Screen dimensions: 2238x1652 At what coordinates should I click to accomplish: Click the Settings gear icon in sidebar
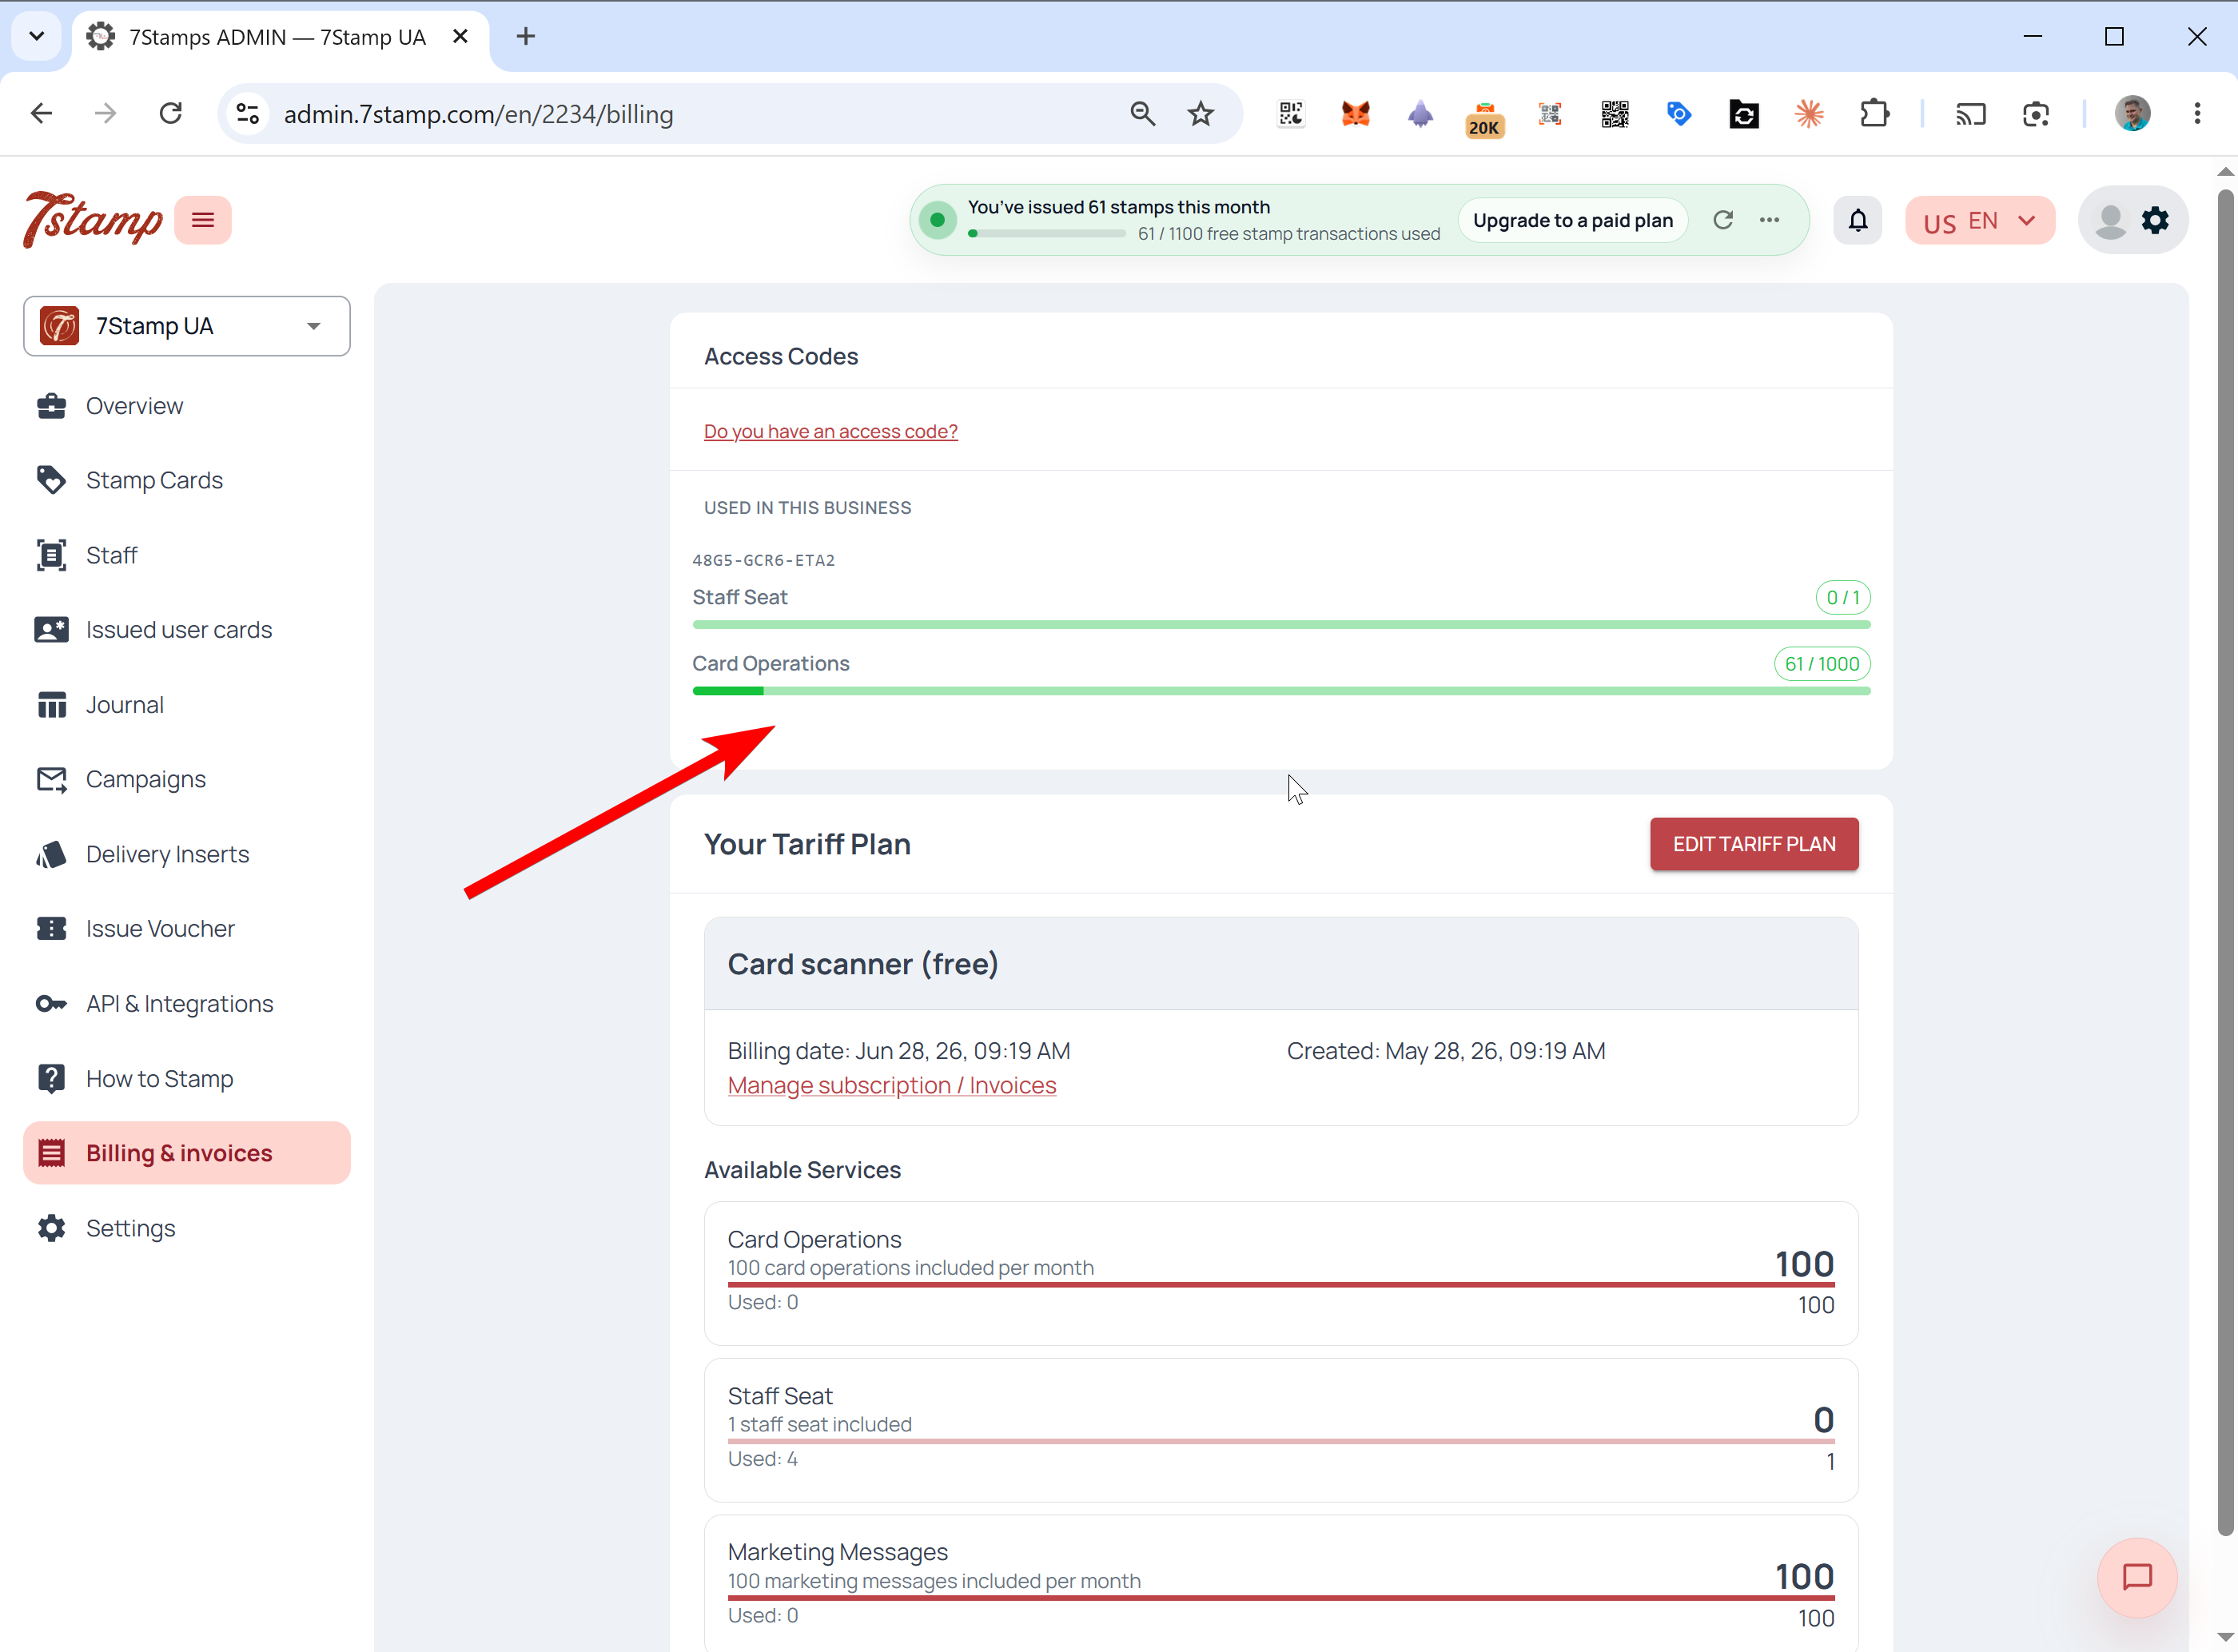pos(52,1228)
